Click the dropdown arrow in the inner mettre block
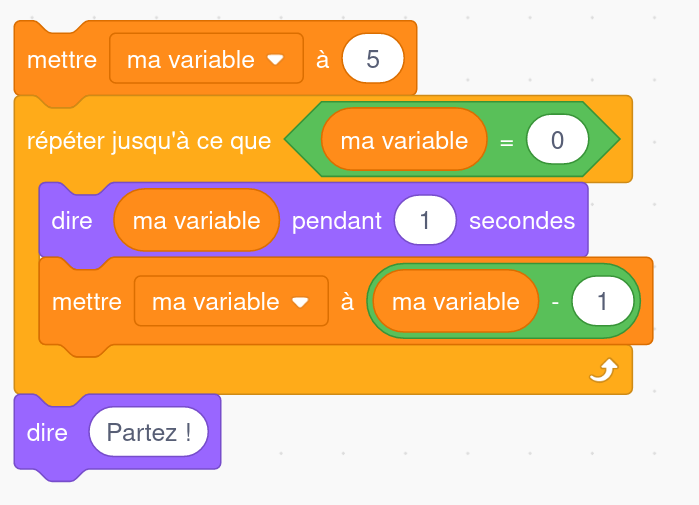Screen dimensions: 699x505 [300, 302]
